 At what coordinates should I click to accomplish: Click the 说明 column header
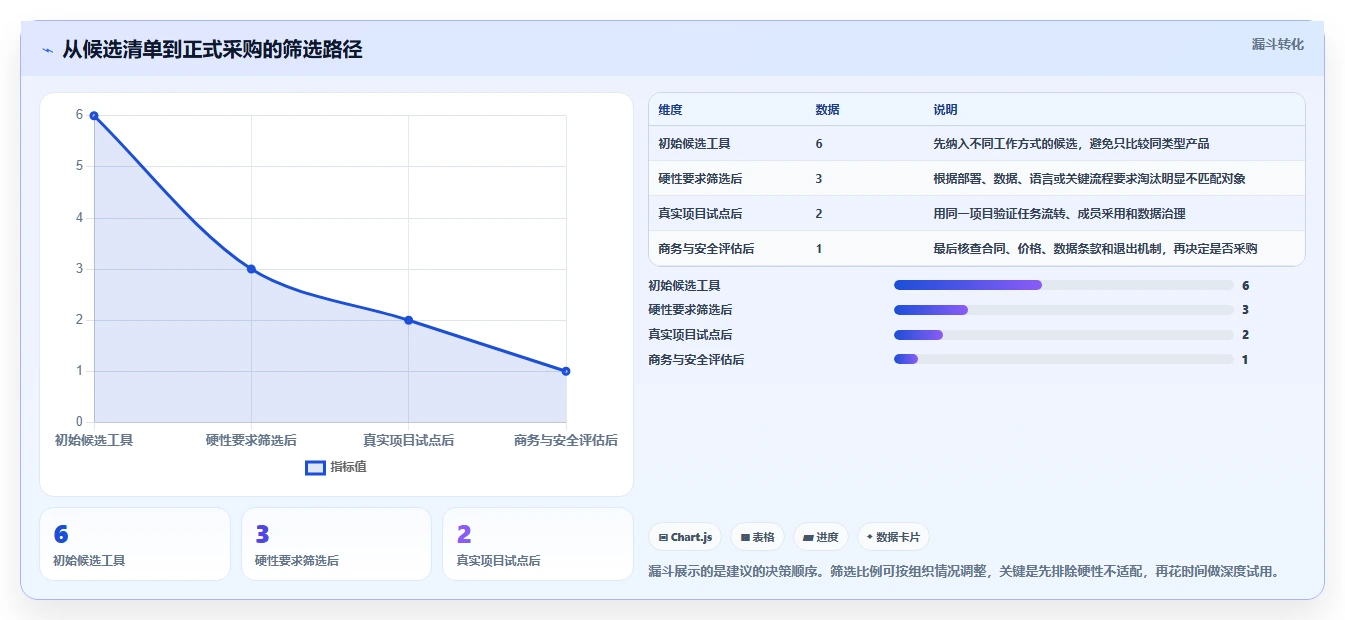(945, 110)
